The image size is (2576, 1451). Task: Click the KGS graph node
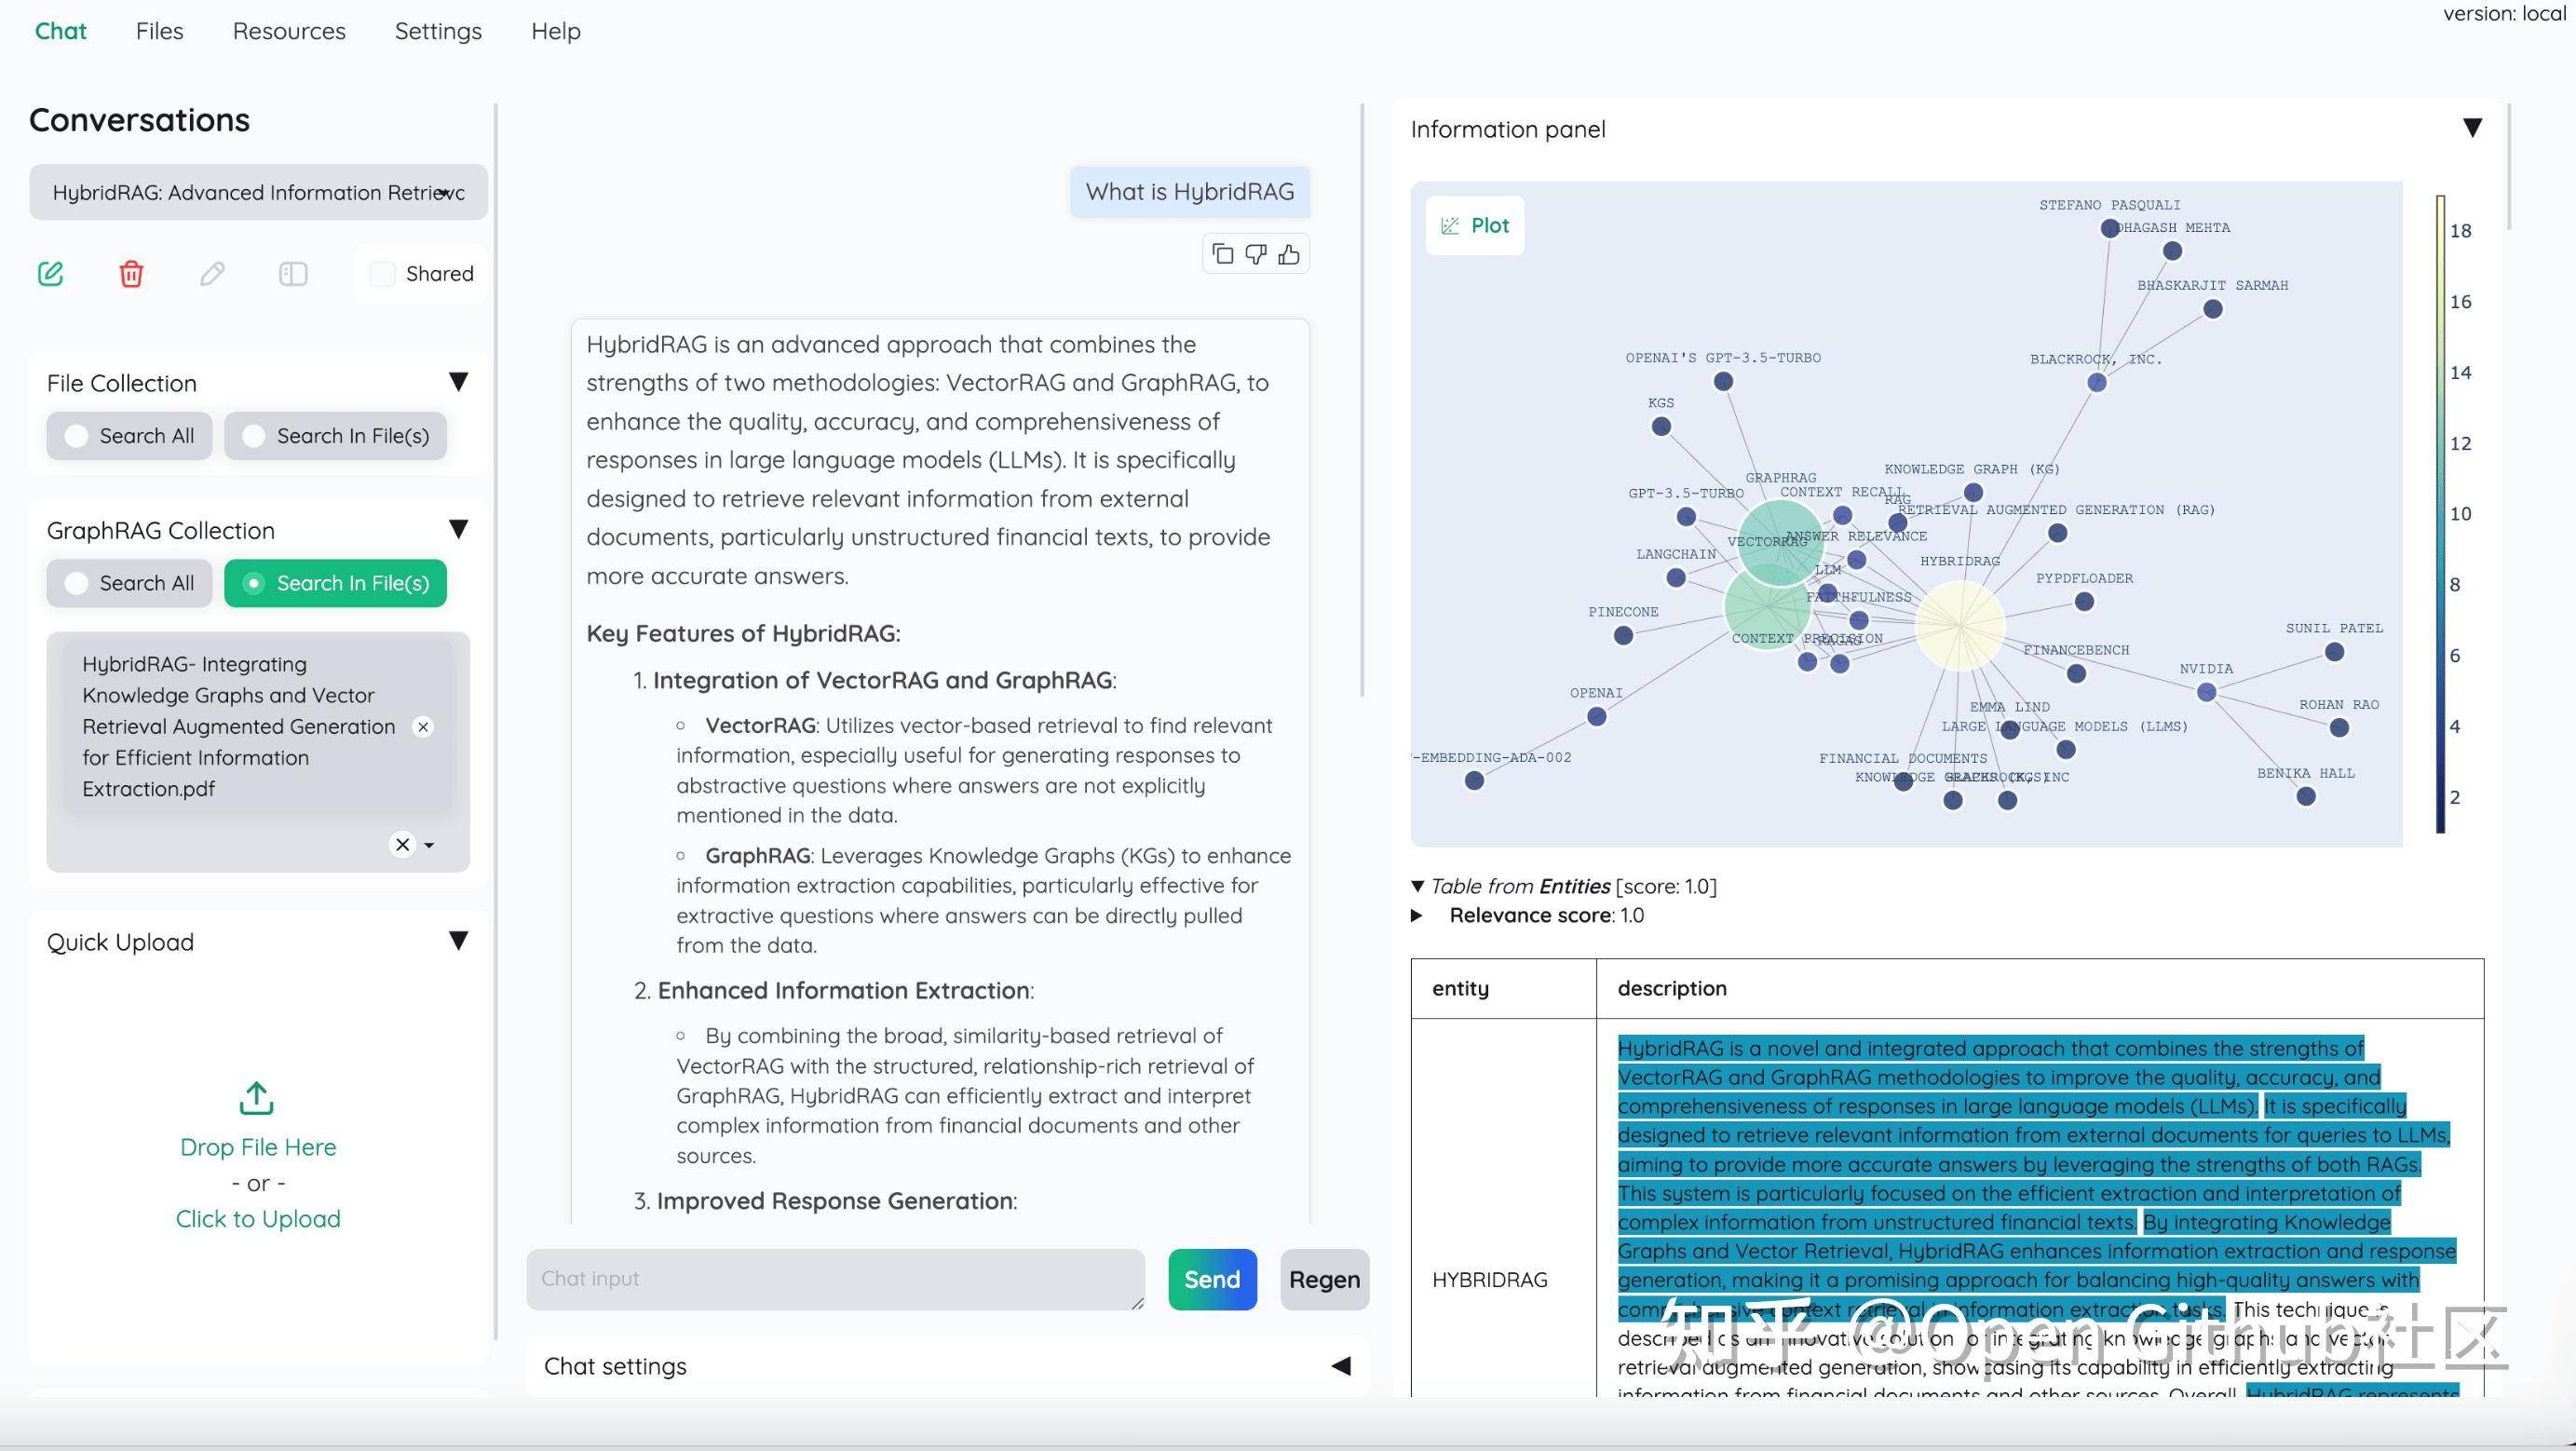click(1661, 426)
